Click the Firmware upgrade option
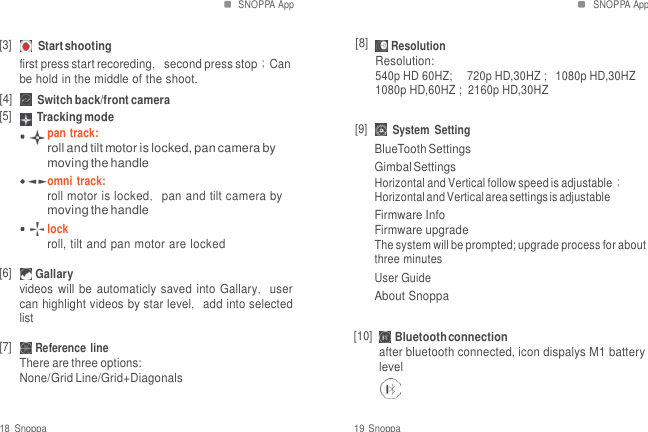 coord(421,230)
